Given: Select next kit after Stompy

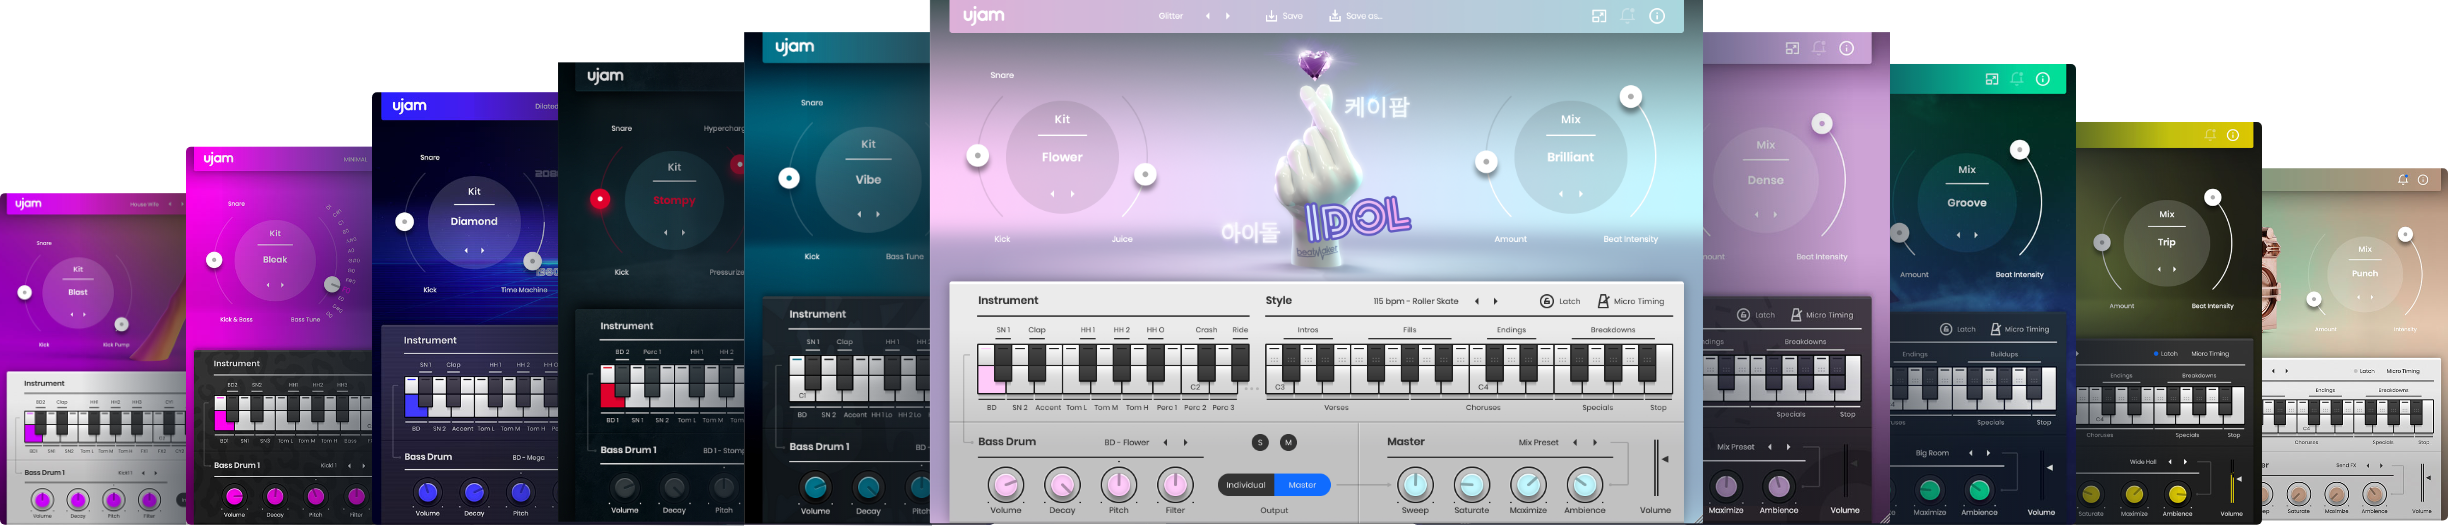Looking at the screenshot, I should [683, 232].
